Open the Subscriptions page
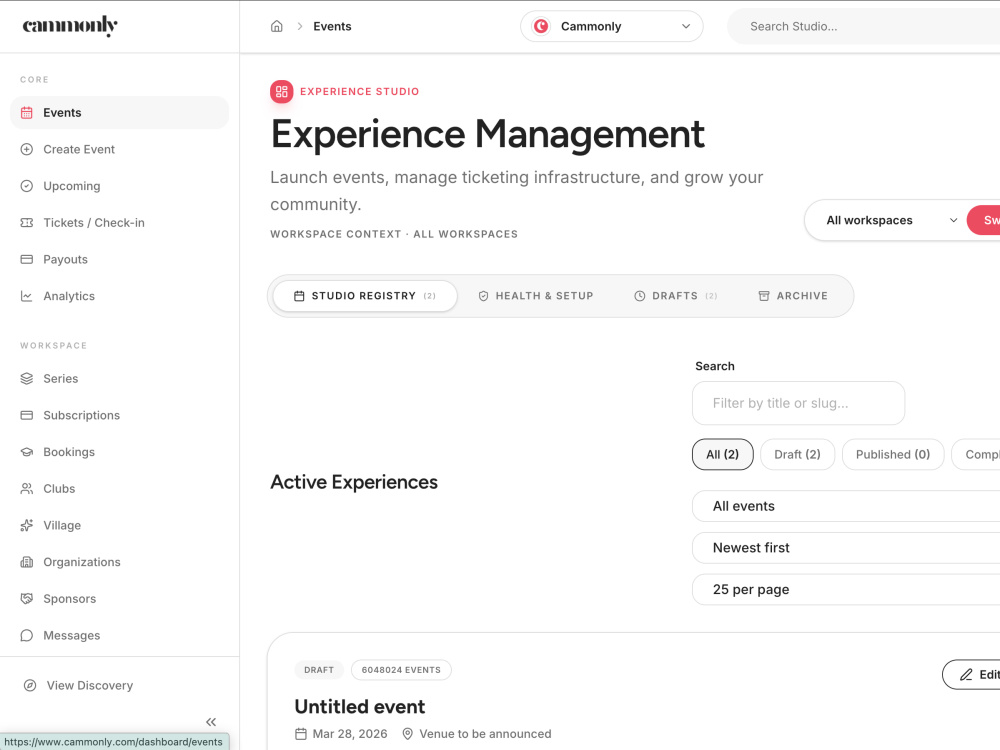 [119, 415]
